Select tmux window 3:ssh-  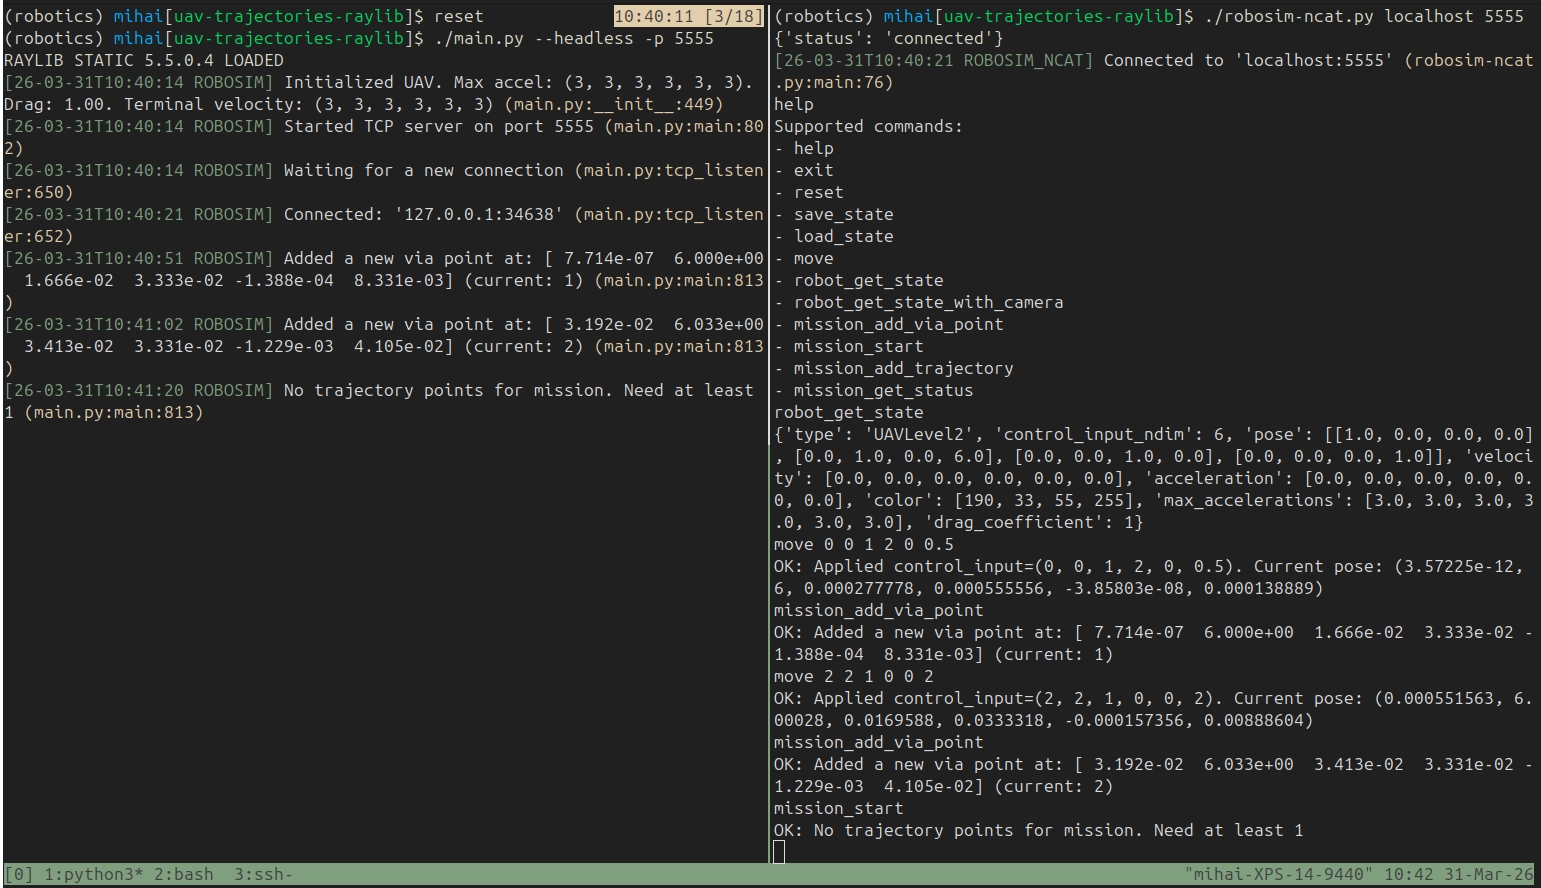pyautogui.click(x=263, y=874)
